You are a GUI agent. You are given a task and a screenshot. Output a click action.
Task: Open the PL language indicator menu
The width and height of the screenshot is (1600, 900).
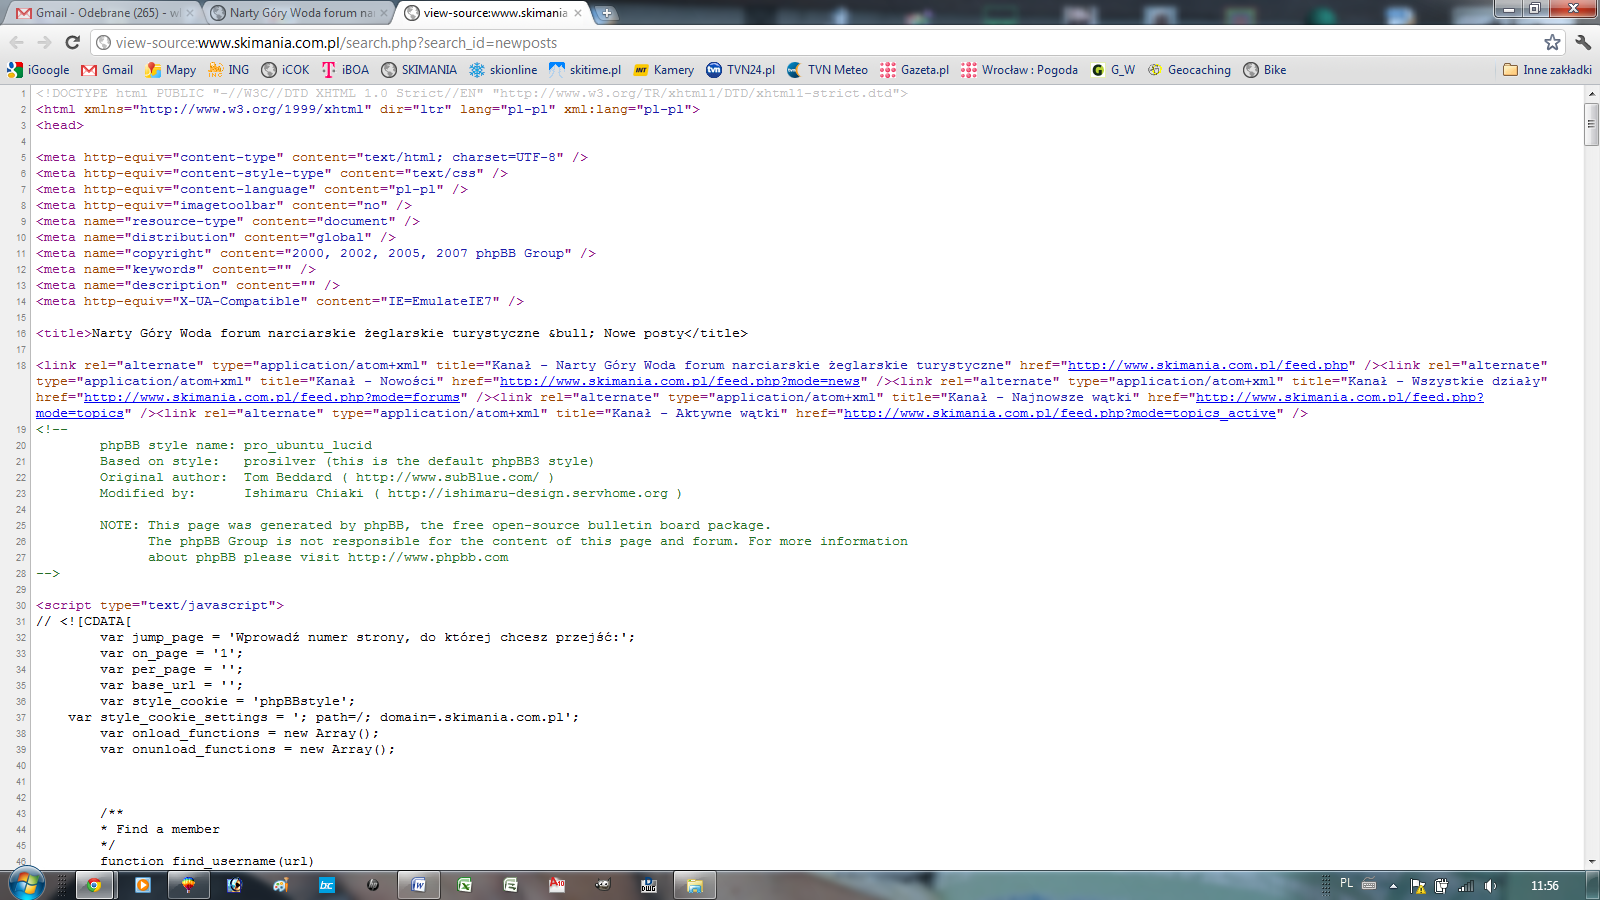coord(1346,884)
